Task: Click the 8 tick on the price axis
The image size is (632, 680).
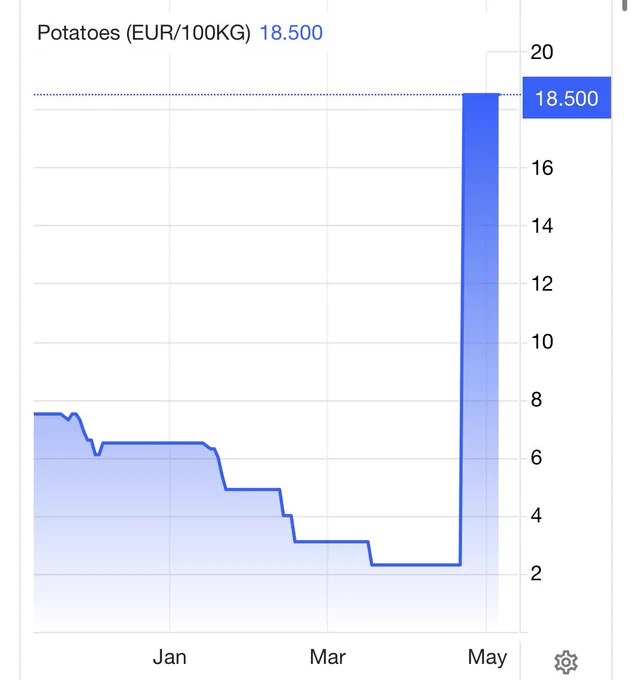Action: click(537, 400)
